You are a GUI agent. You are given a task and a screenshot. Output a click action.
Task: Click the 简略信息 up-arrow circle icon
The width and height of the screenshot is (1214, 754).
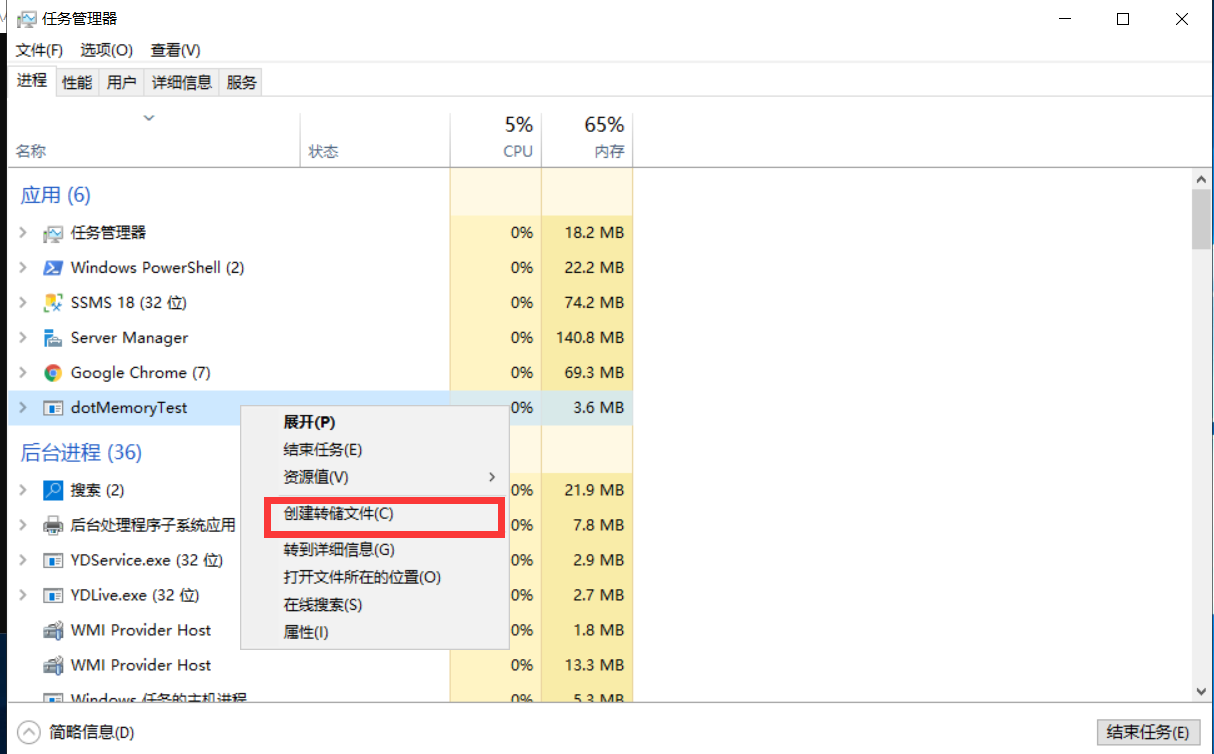pyautogui.click(x=29, y=733)
